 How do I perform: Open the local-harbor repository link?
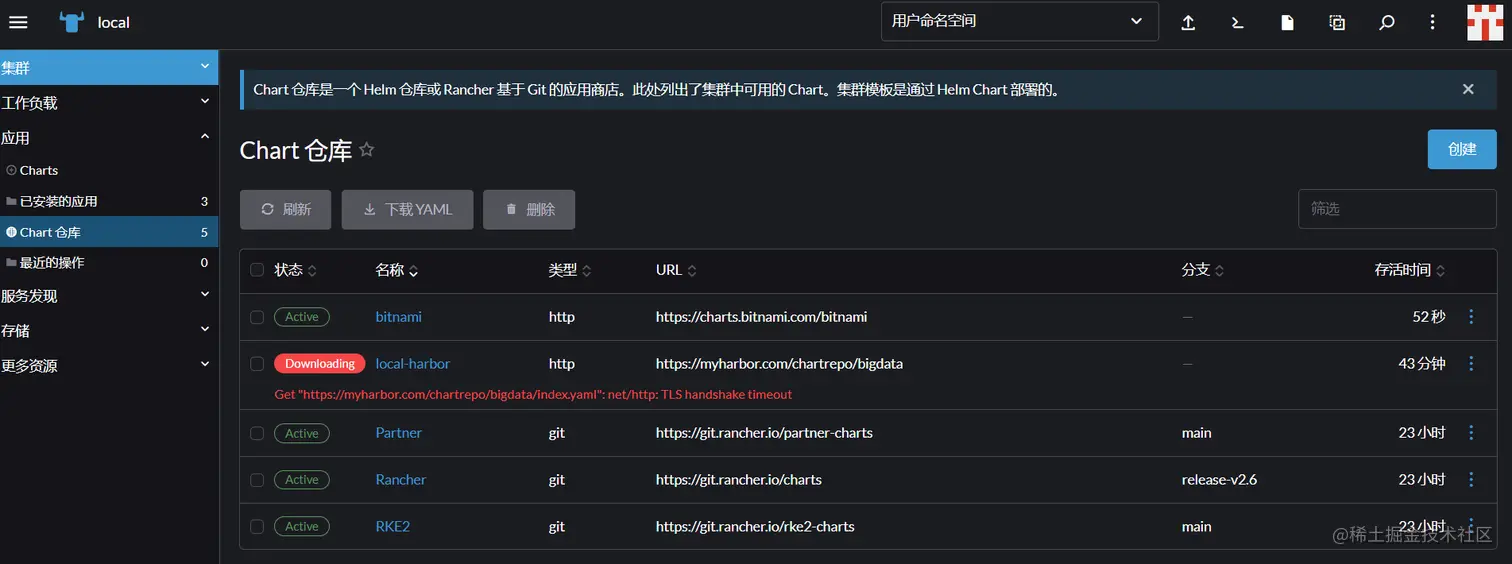(413, 364)
